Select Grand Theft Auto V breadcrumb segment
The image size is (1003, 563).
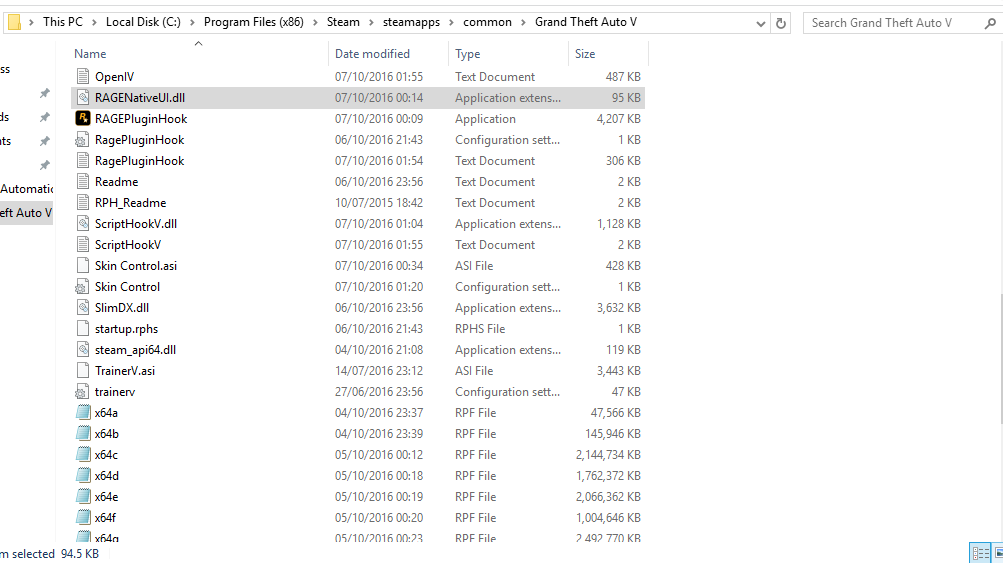(x=586, y=22)
